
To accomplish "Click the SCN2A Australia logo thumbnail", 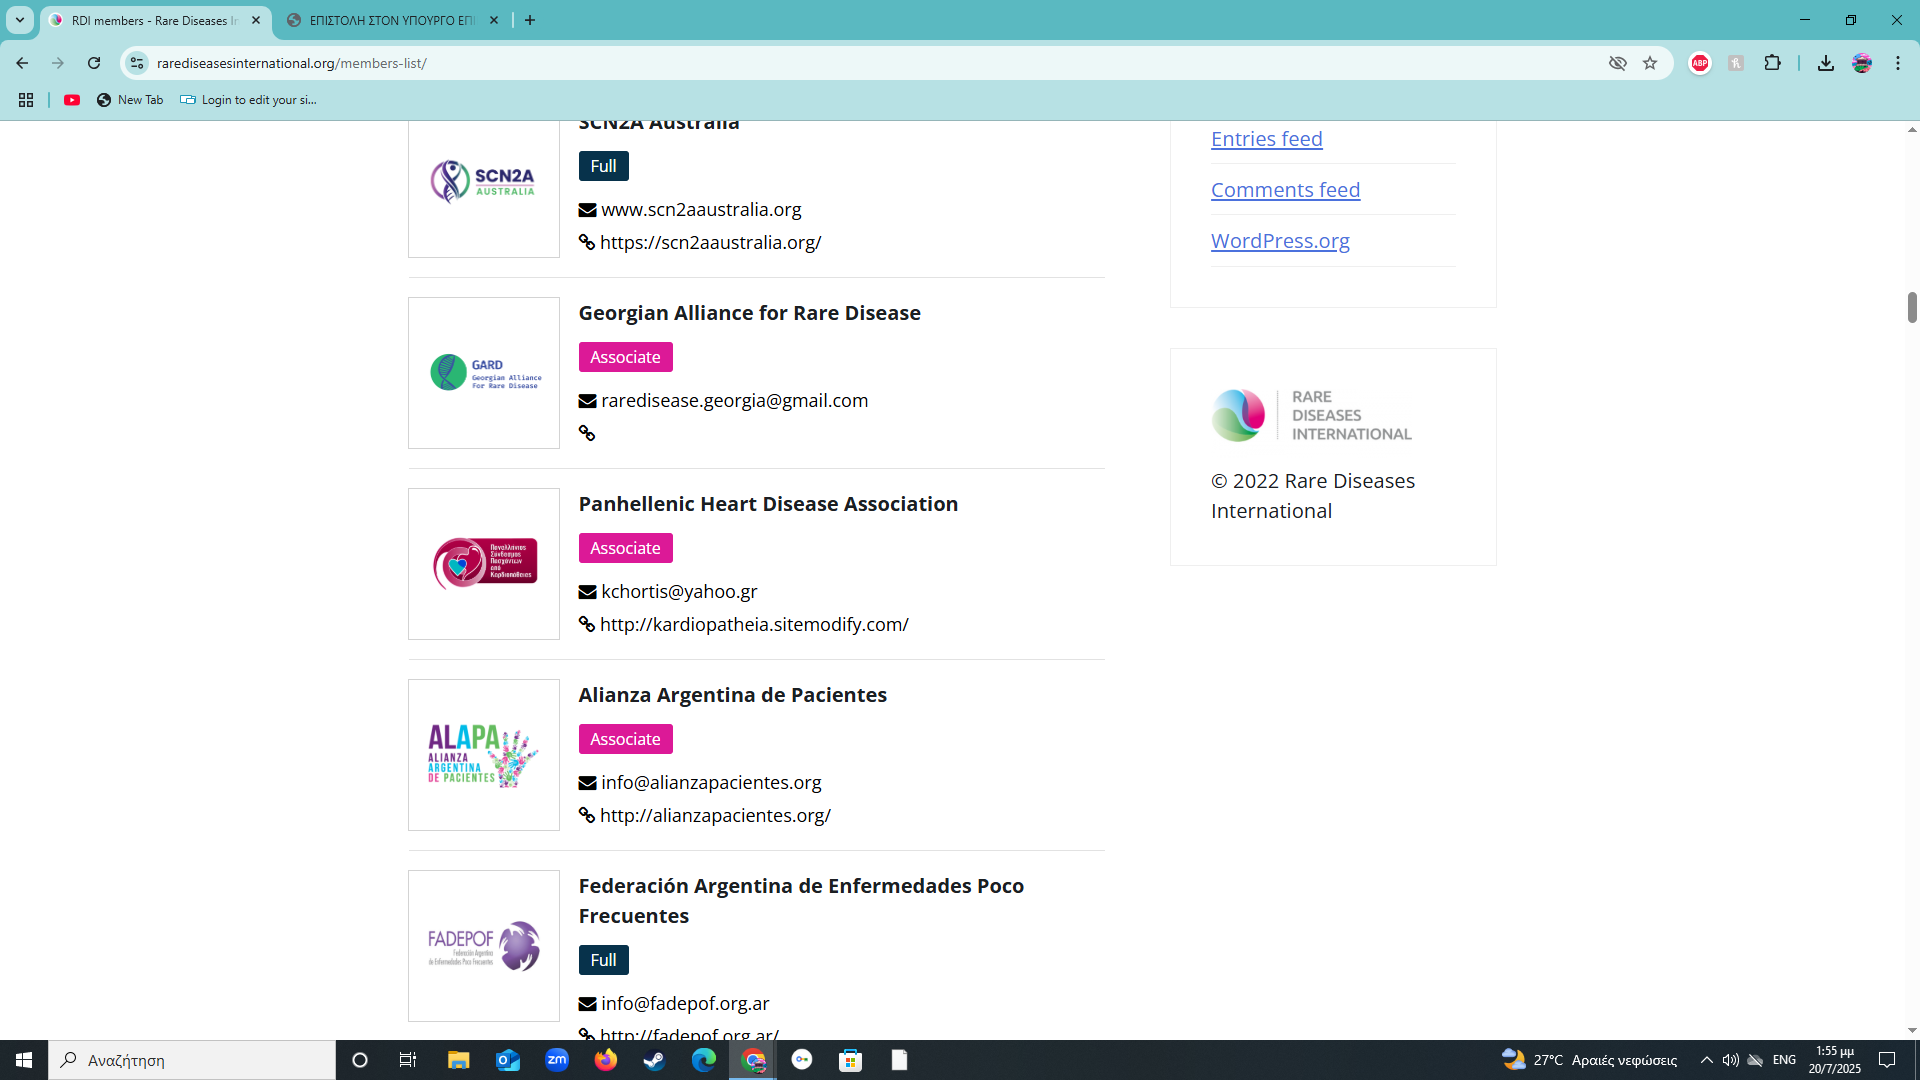I will coord(484,182).
